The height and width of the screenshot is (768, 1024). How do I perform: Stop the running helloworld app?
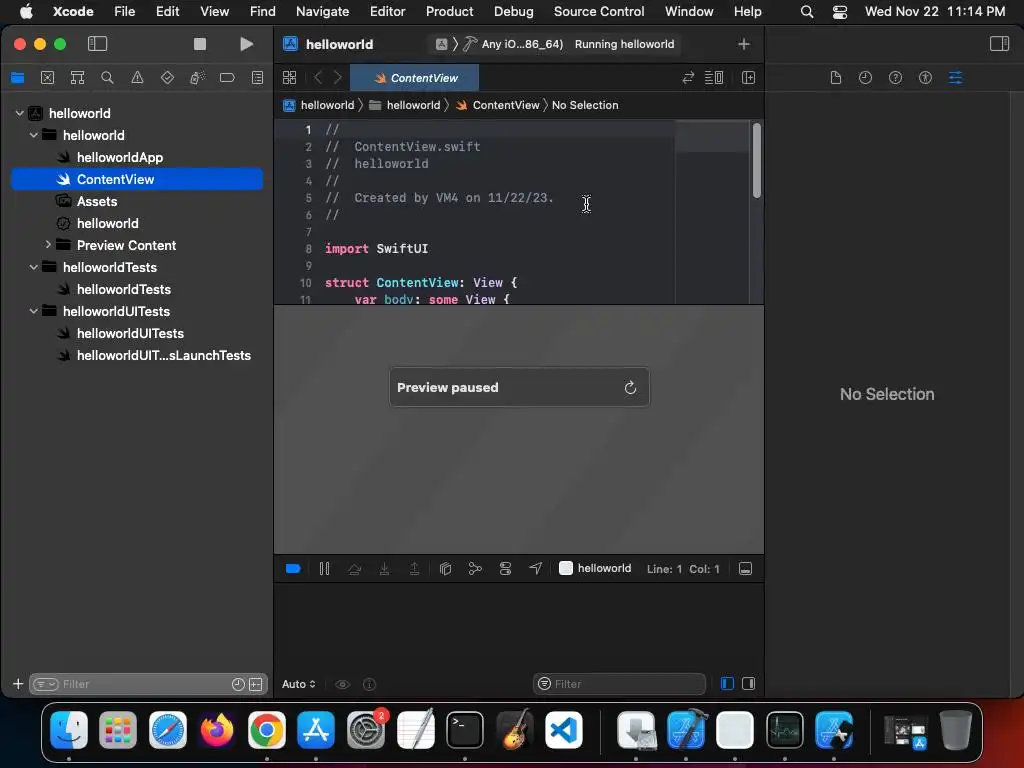pyautogui.click(x=200, y=44)
